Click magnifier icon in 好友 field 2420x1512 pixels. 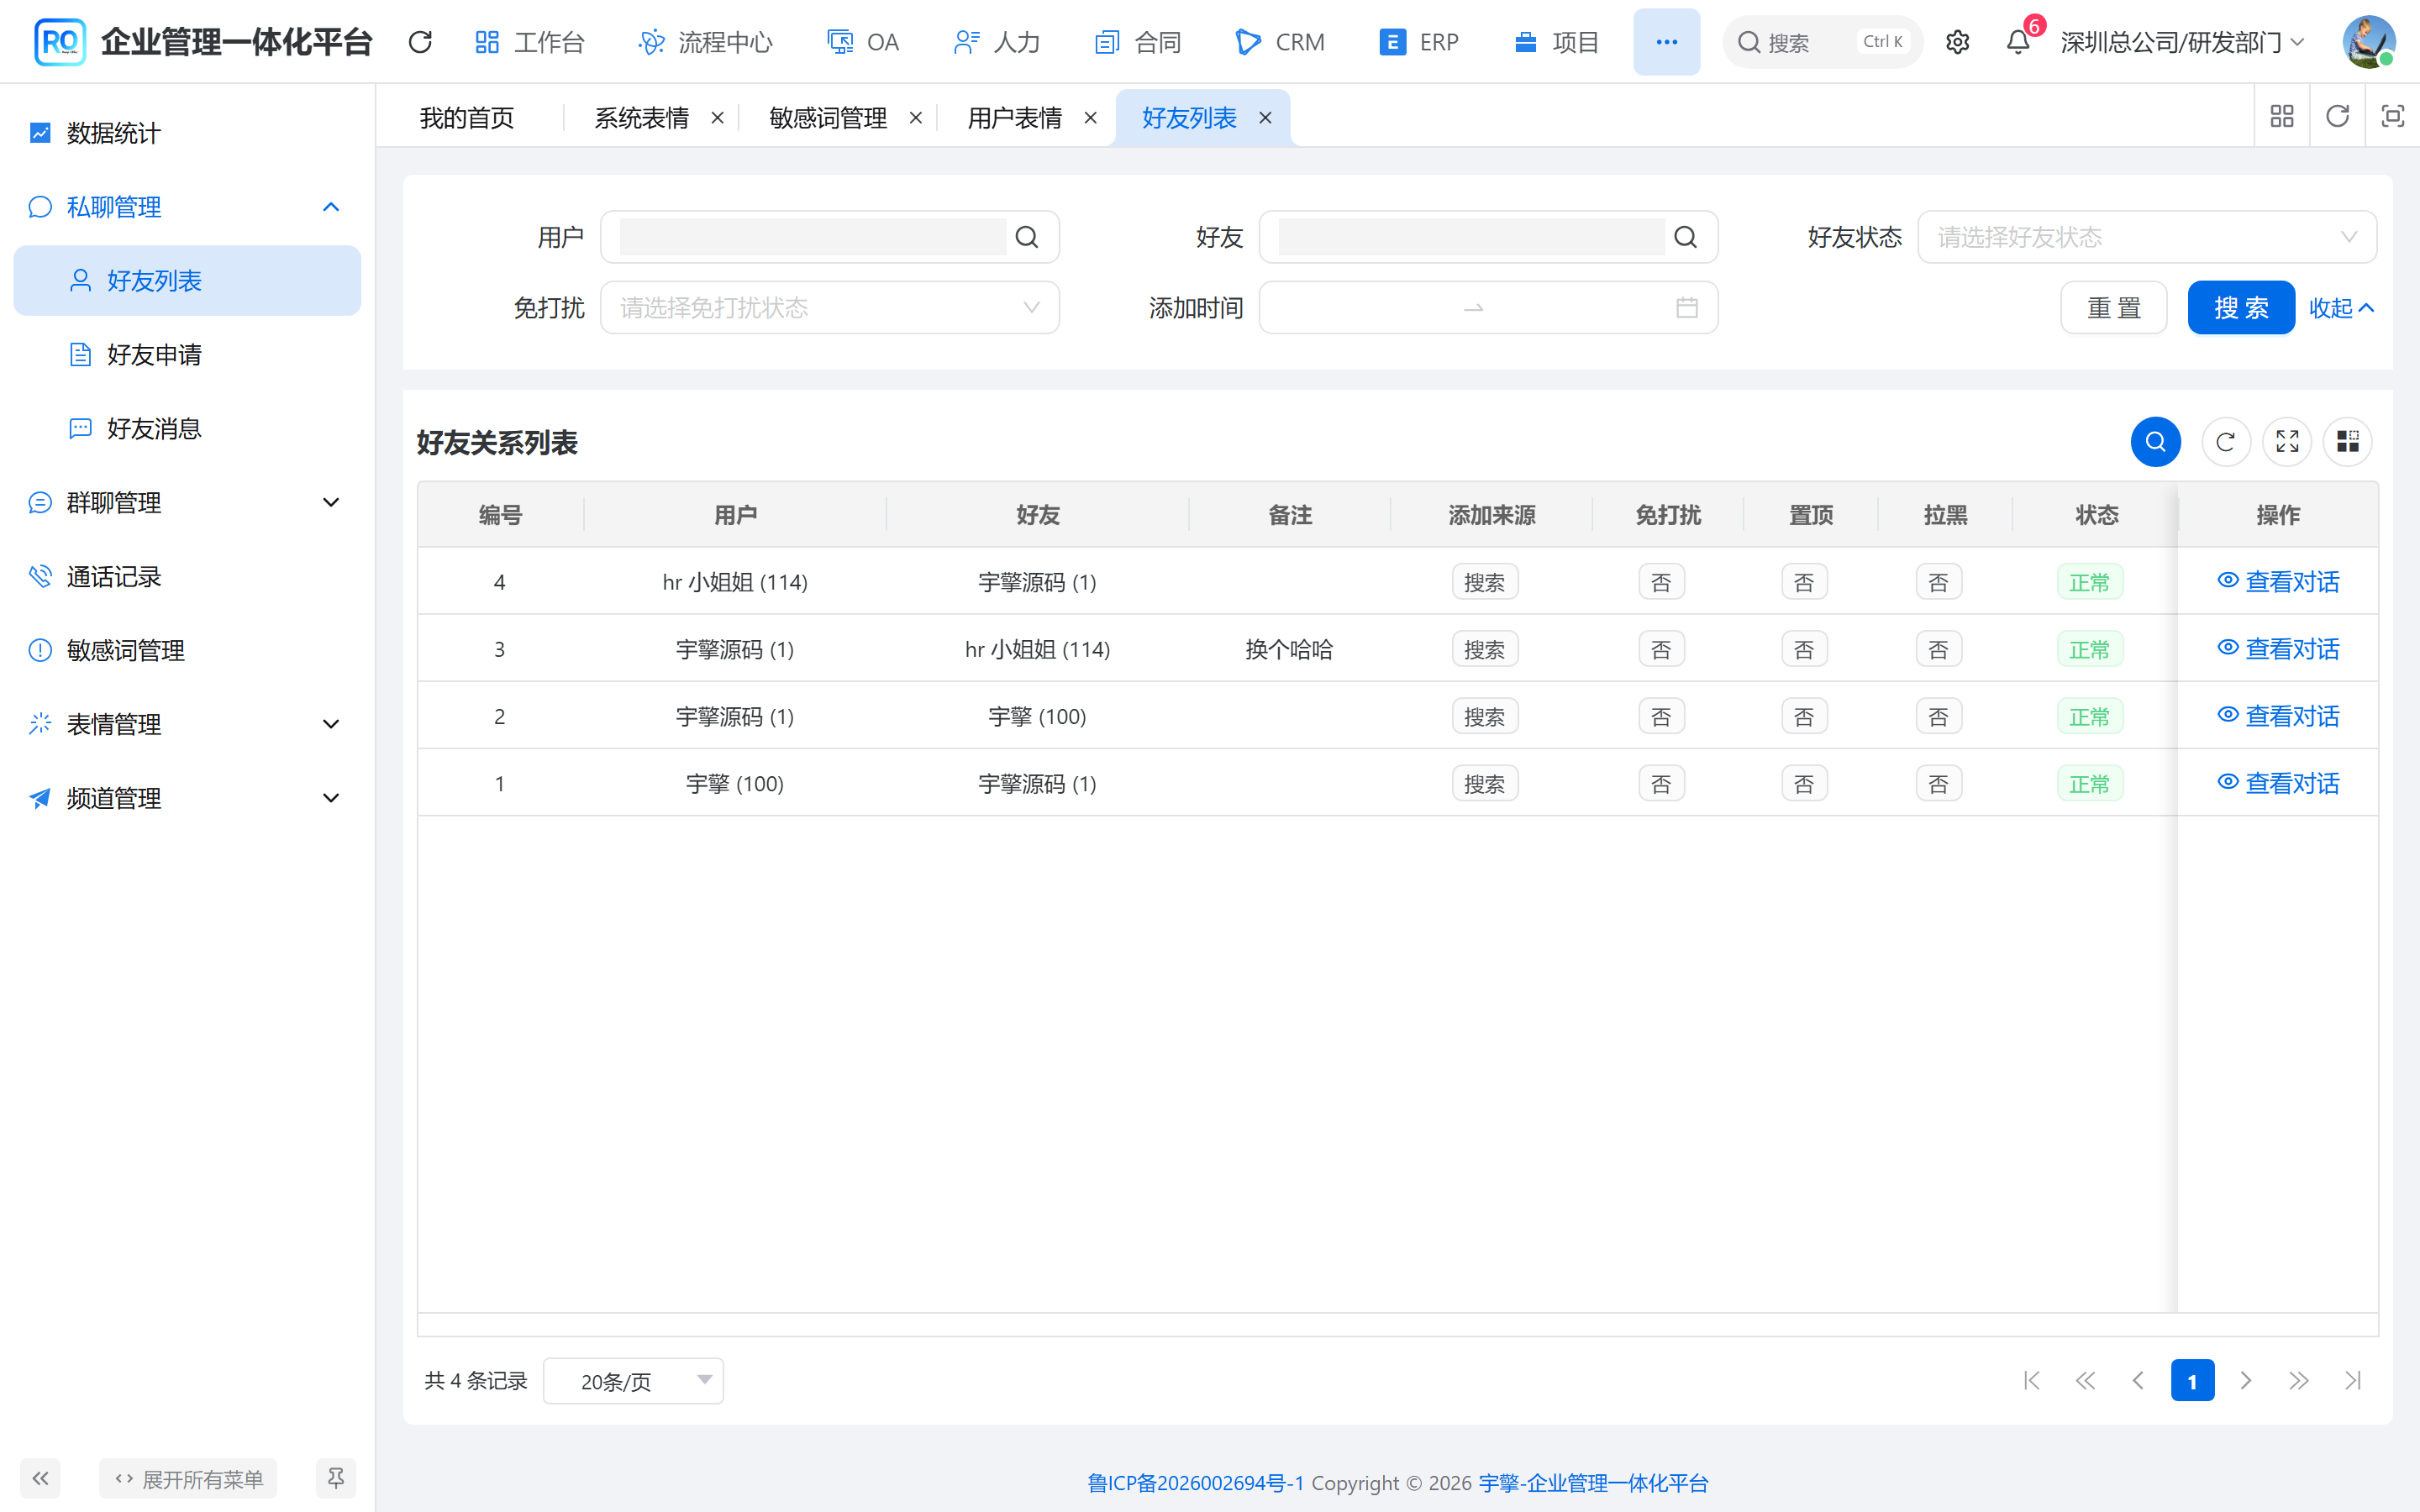[x=1686, y=237]
